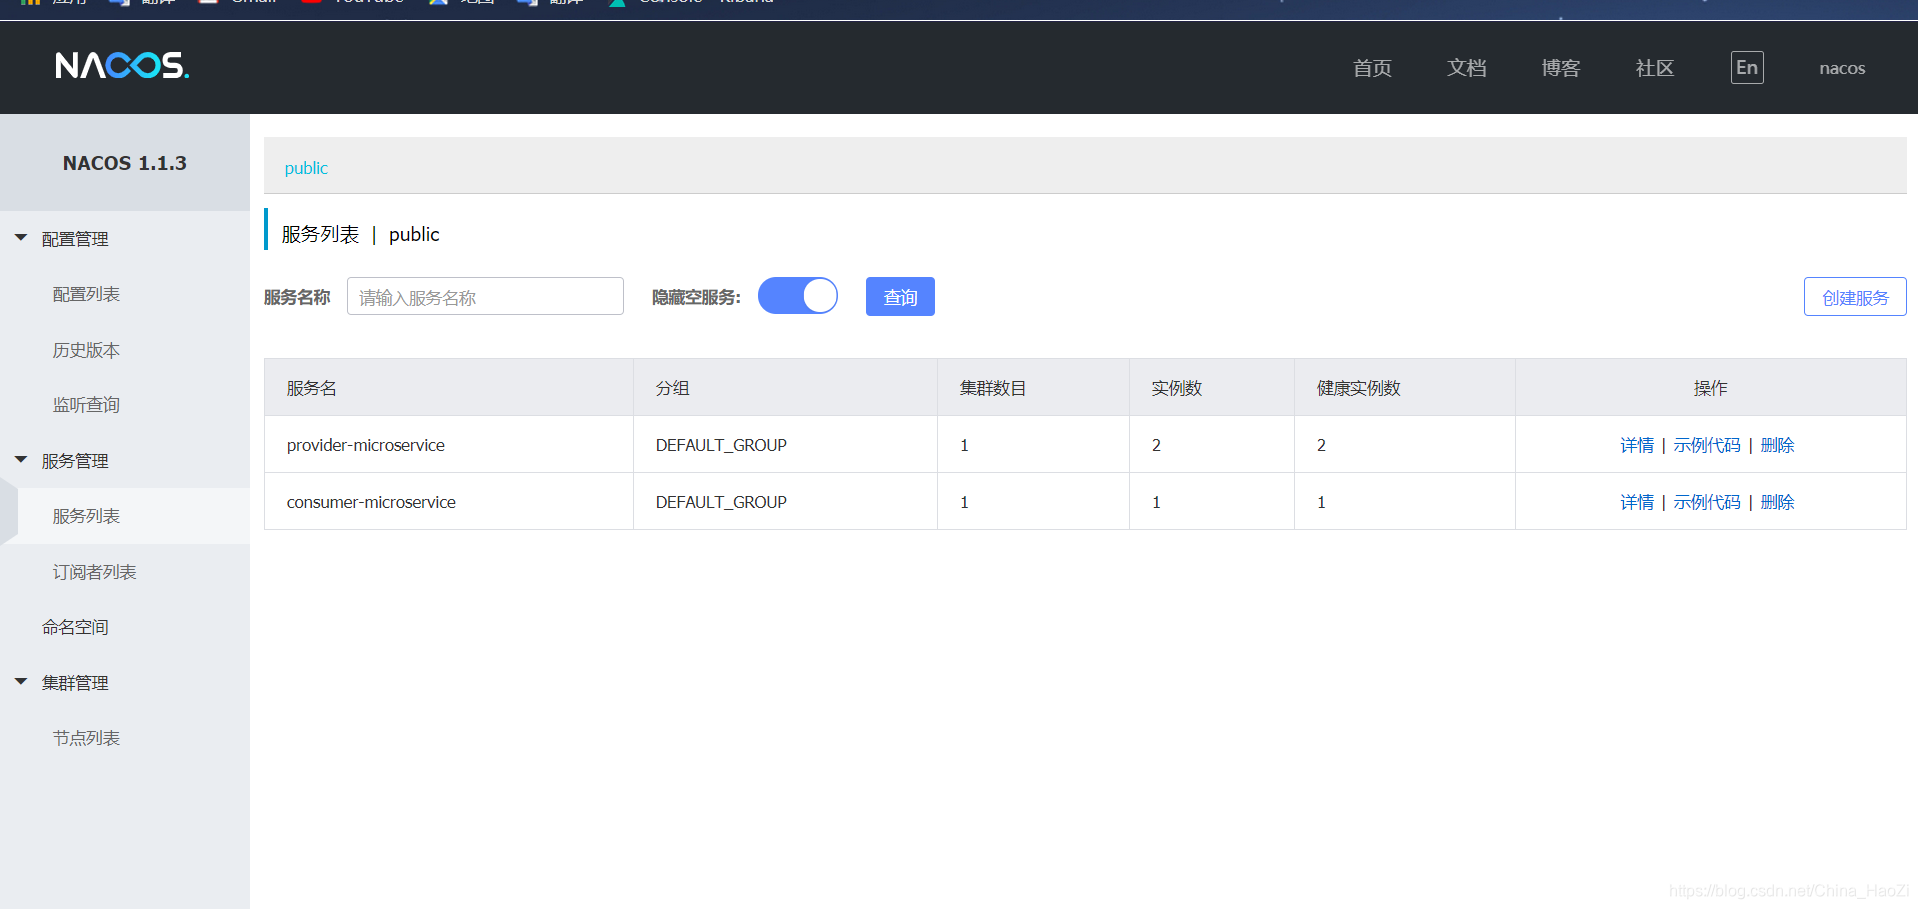1918x909 pixels.
Task: Open 配置列表 in the sidebar
Action: (x=86, y=294)
